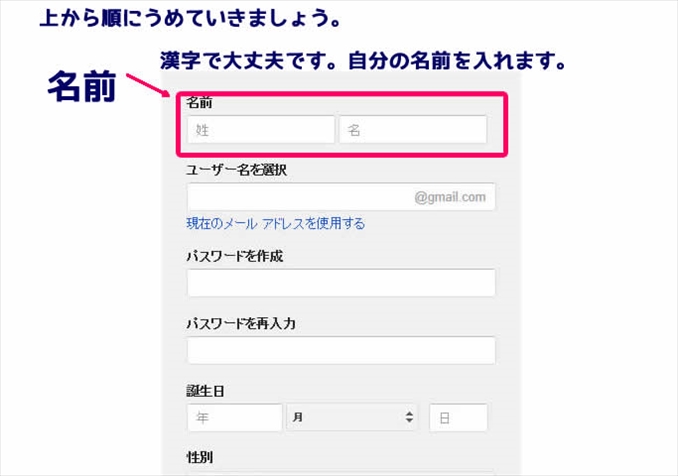The height and width of the screenshot is (476, 678).
Task: Click the 年 birth year field
Action: [234, 418]
